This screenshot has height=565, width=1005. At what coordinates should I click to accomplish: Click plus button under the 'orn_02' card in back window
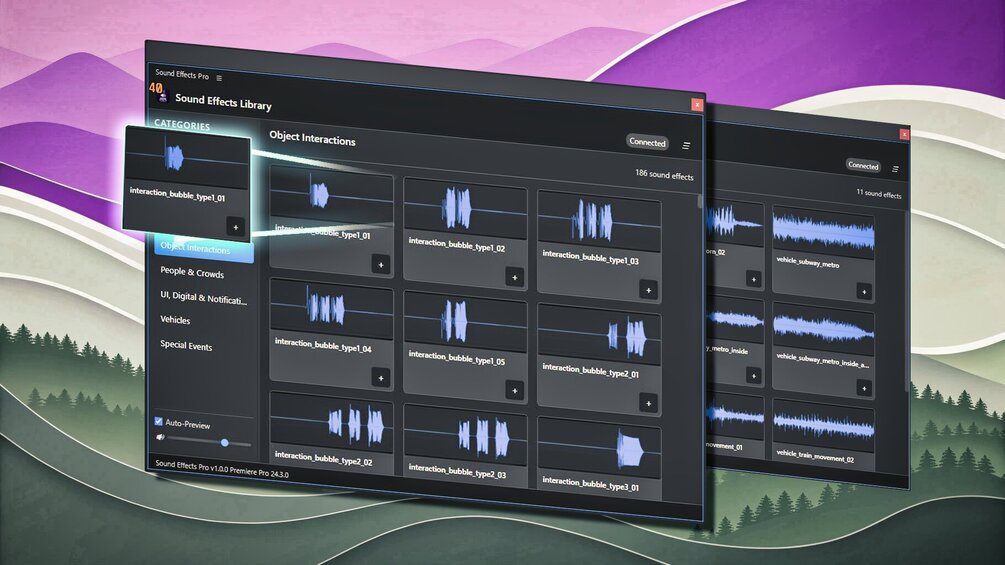click(x=754, y=279)
